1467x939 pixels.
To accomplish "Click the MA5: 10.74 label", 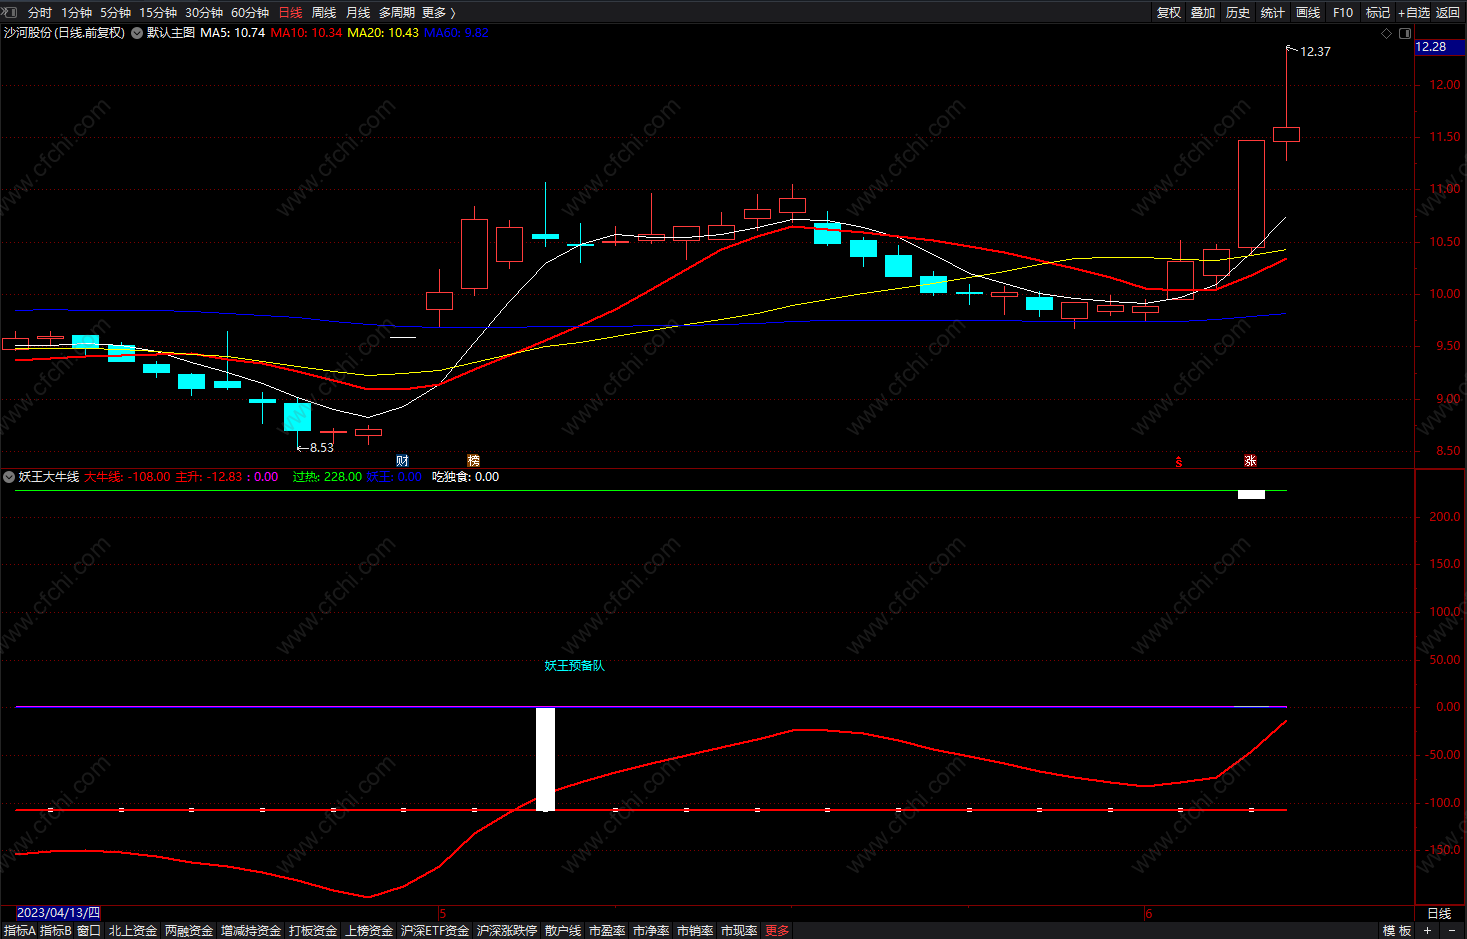I will [x=233, y=33].
